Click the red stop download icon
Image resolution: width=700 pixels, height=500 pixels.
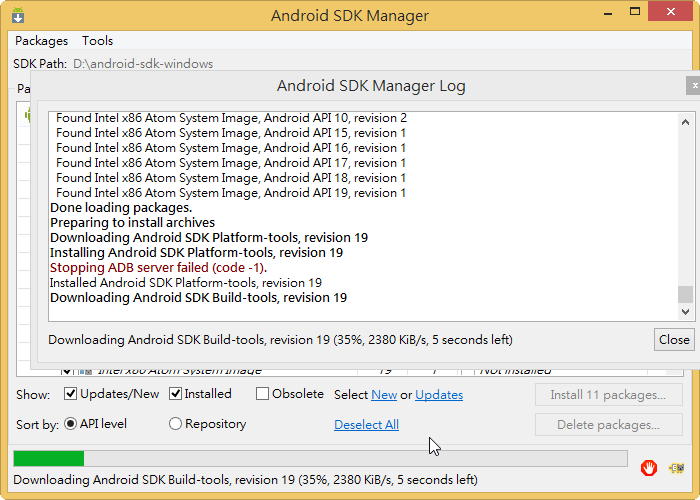coord(649,468)
